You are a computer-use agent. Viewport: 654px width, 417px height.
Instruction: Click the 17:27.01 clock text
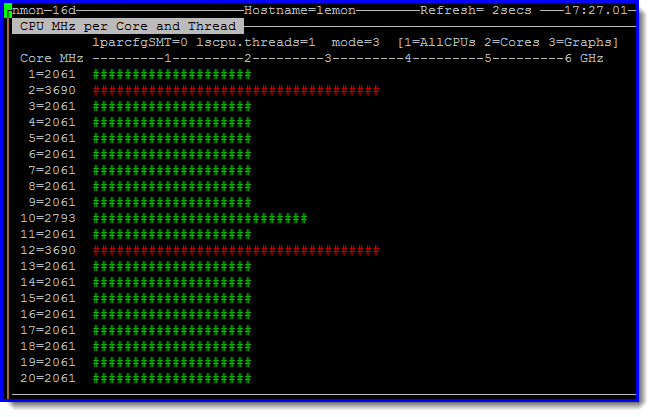[x=596, y=10]
